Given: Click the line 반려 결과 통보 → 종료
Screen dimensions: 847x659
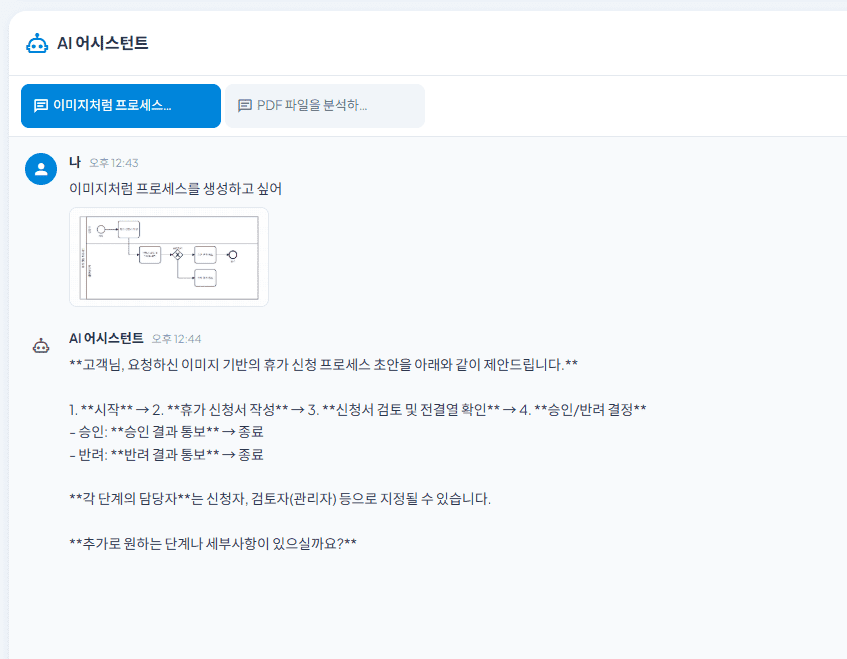Looking at the screenshot, I should (166, 455).
